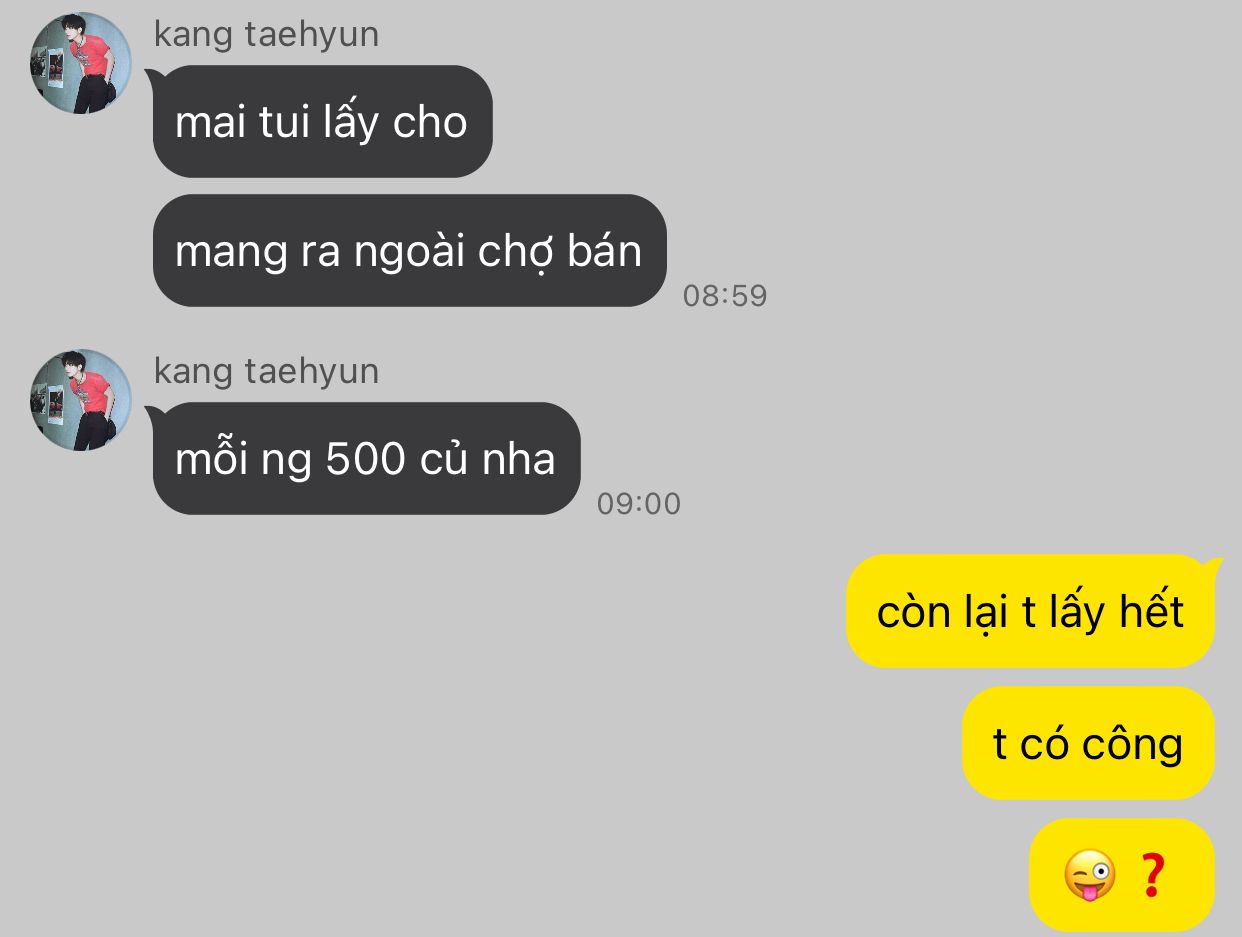The image size is (1242, 937).
Task: Click the word 'hết' in the yellow bubble
Action: point(1152,610)
